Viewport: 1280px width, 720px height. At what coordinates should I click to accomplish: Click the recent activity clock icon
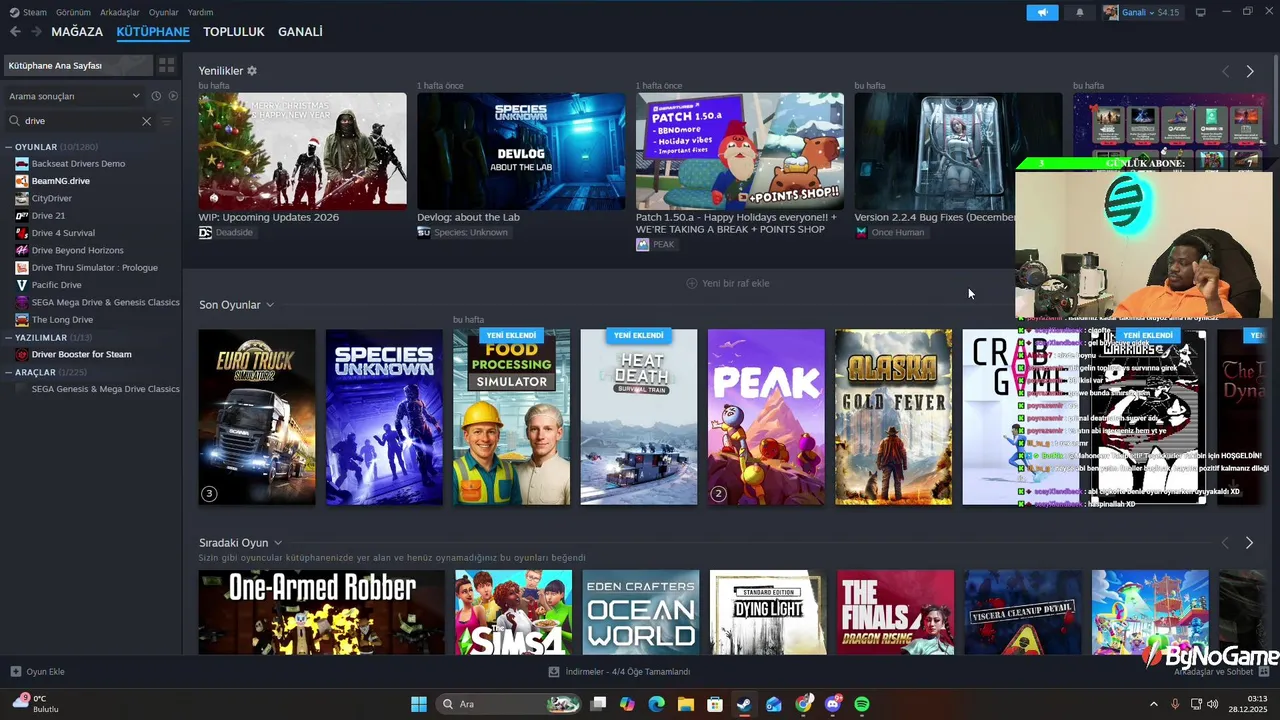coord(156,96)
